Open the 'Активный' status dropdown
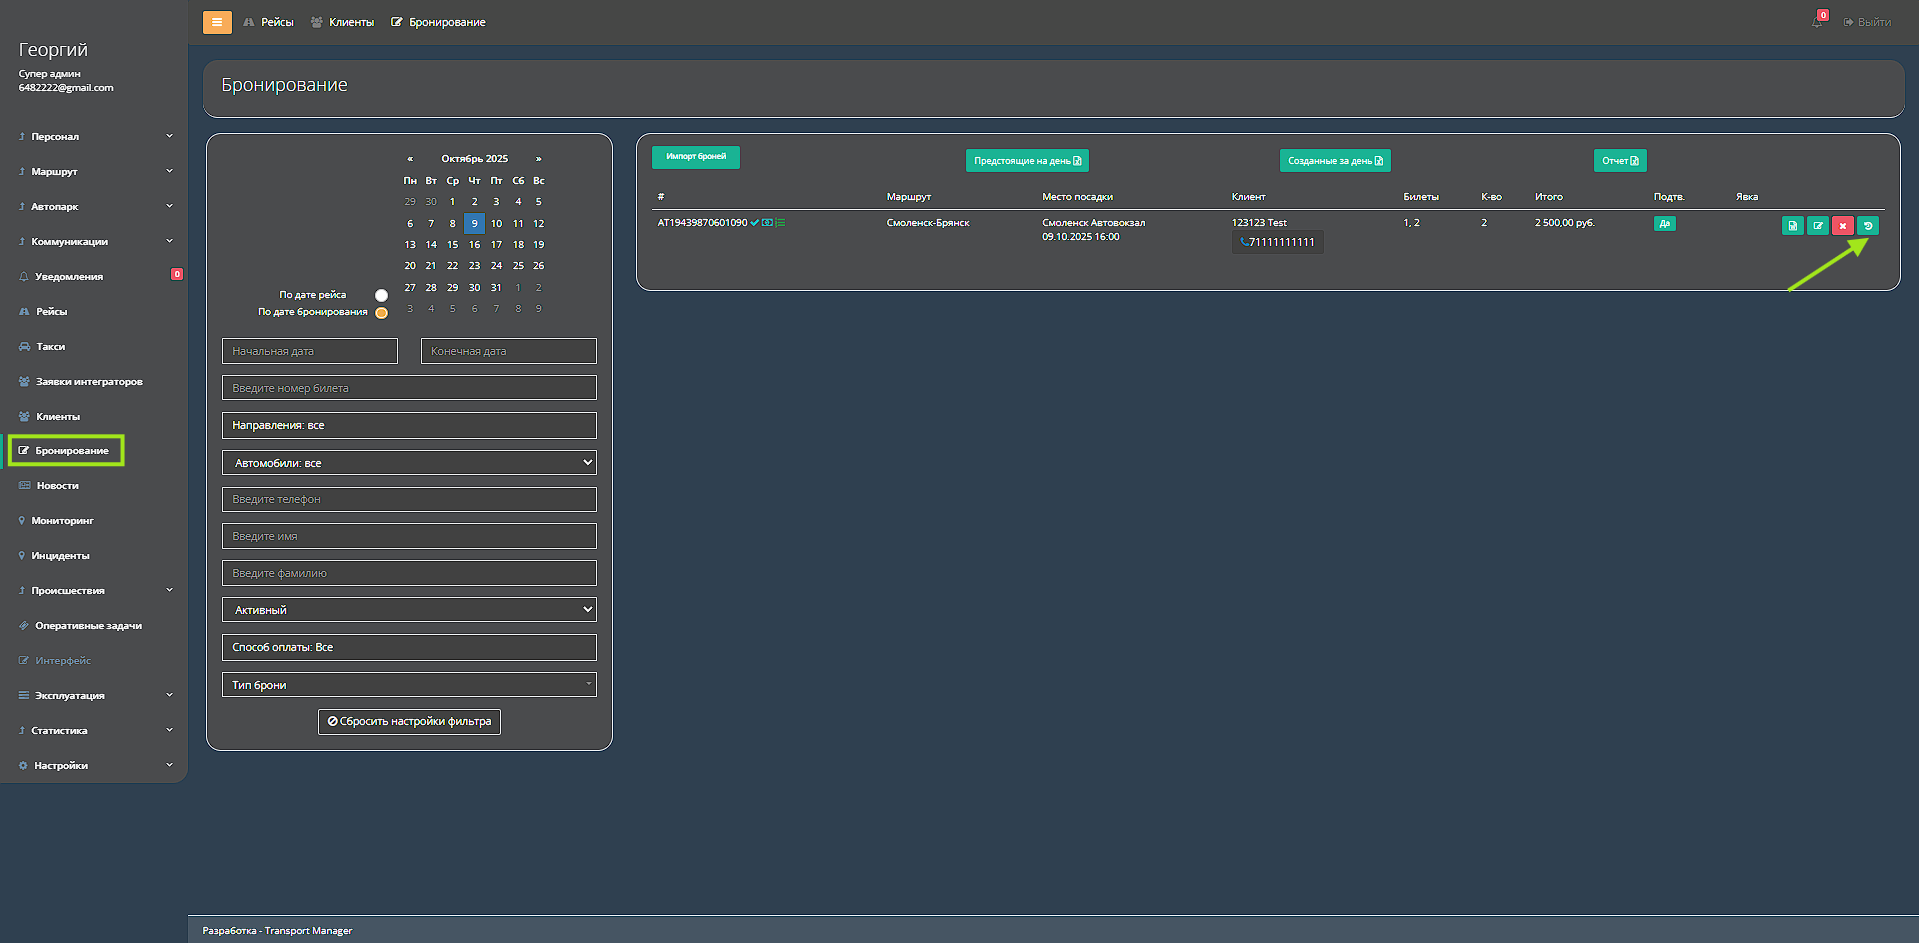 409,610
